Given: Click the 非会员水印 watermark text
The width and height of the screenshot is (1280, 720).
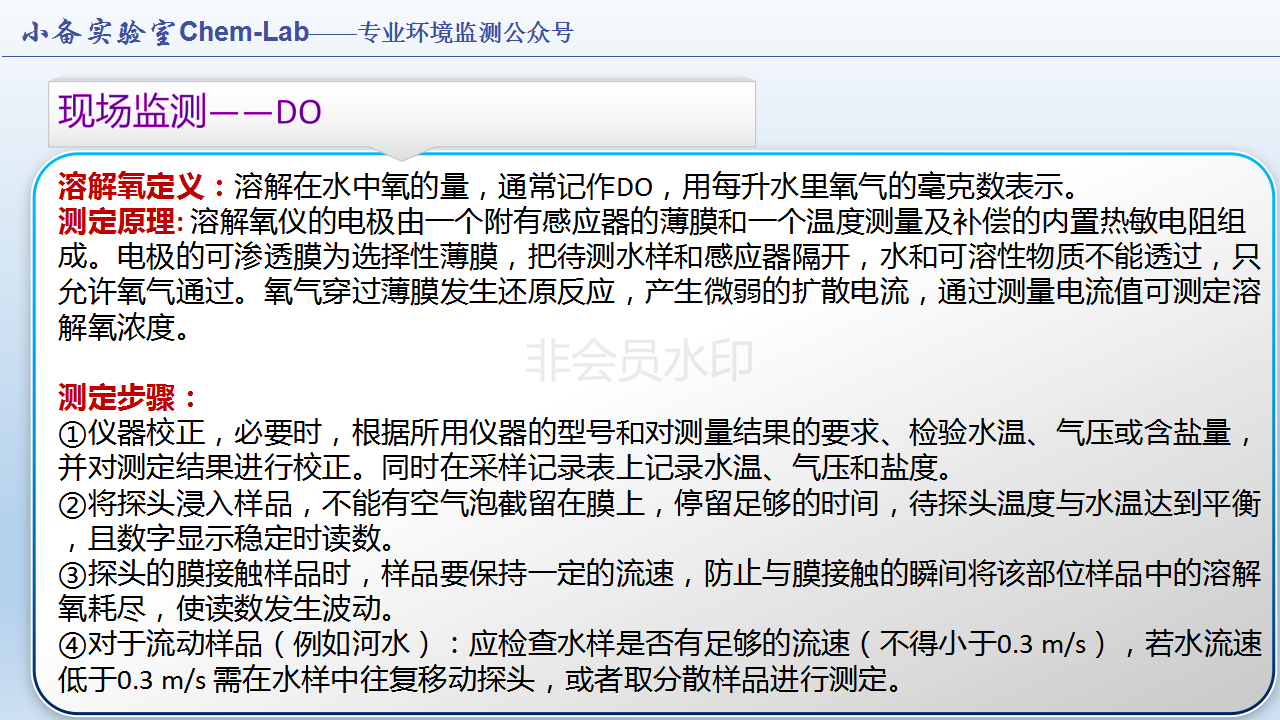Looking at the screenshot, I should point(639,362).
